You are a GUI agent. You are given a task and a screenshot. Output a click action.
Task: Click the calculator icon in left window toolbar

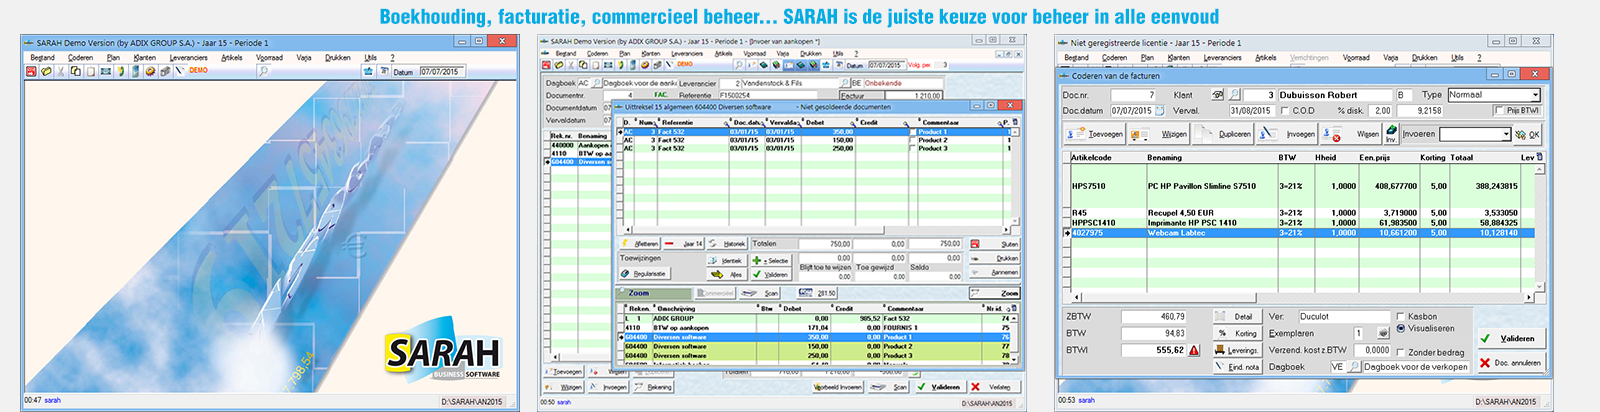135,71
